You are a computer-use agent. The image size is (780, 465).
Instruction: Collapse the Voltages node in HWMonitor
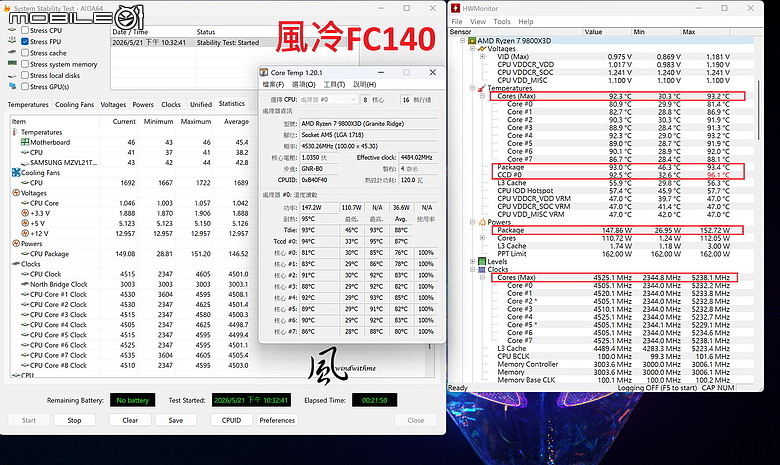point(473,49)
